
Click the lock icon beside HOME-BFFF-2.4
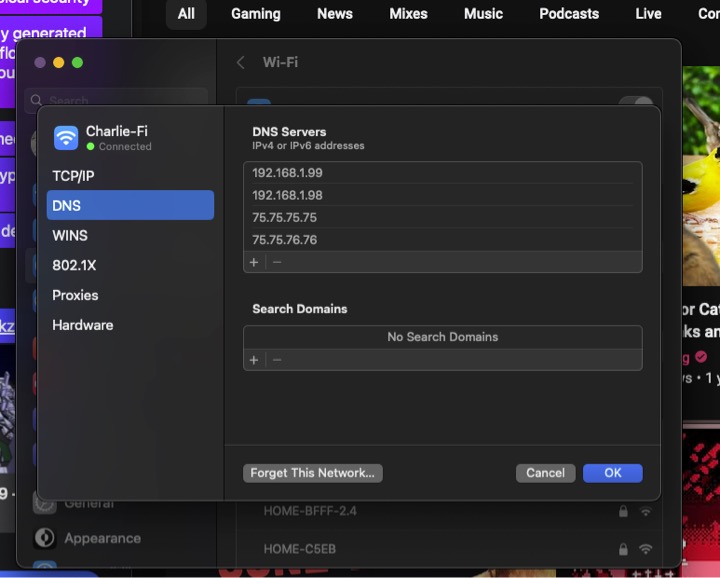(x=623, y=511)
